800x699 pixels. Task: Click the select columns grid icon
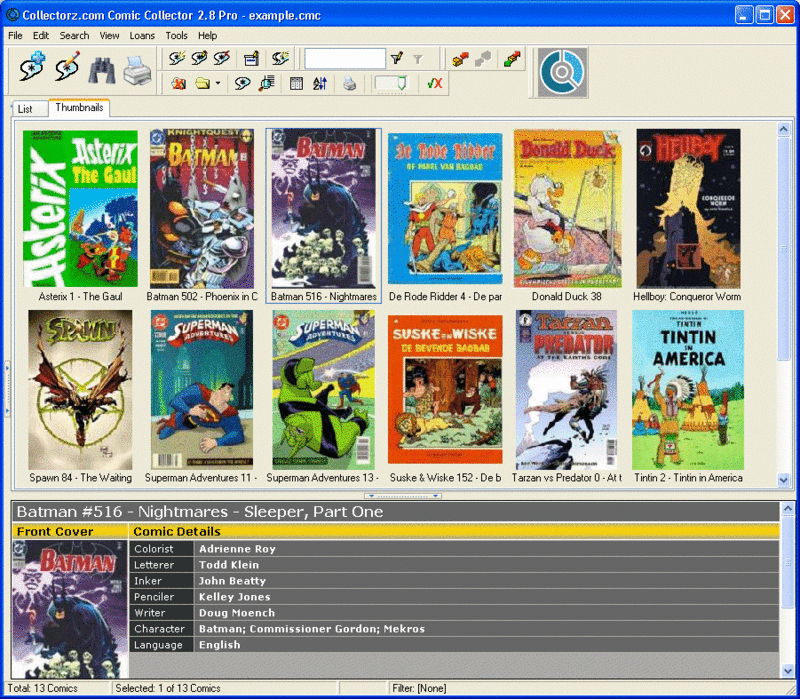[296, 83]
